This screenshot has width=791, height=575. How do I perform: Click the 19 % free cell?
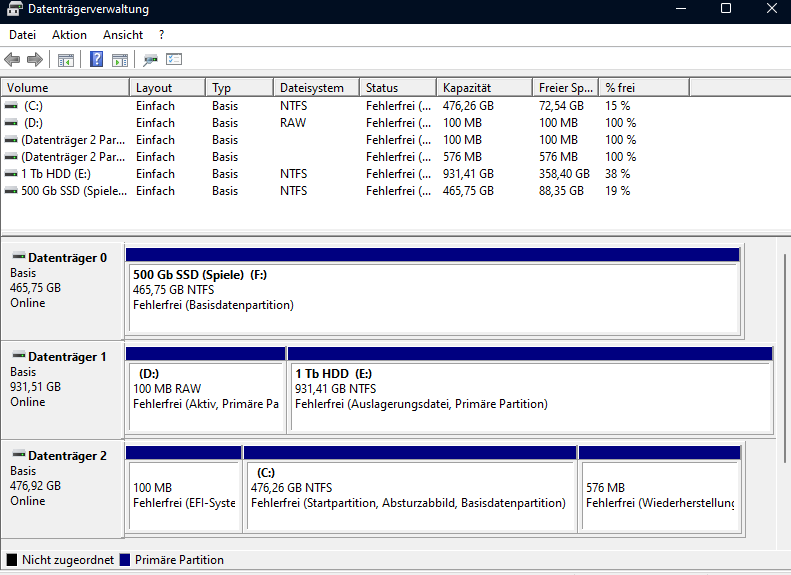tap(617, 191)
